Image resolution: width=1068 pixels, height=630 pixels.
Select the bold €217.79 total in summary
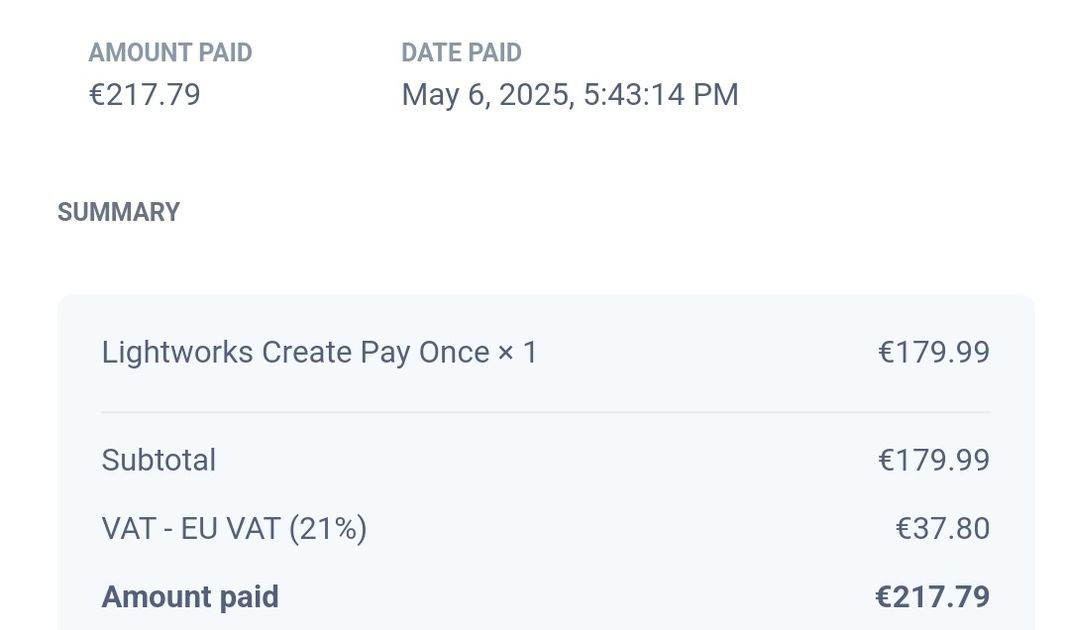pyautogui.click(x=932, y=597)
